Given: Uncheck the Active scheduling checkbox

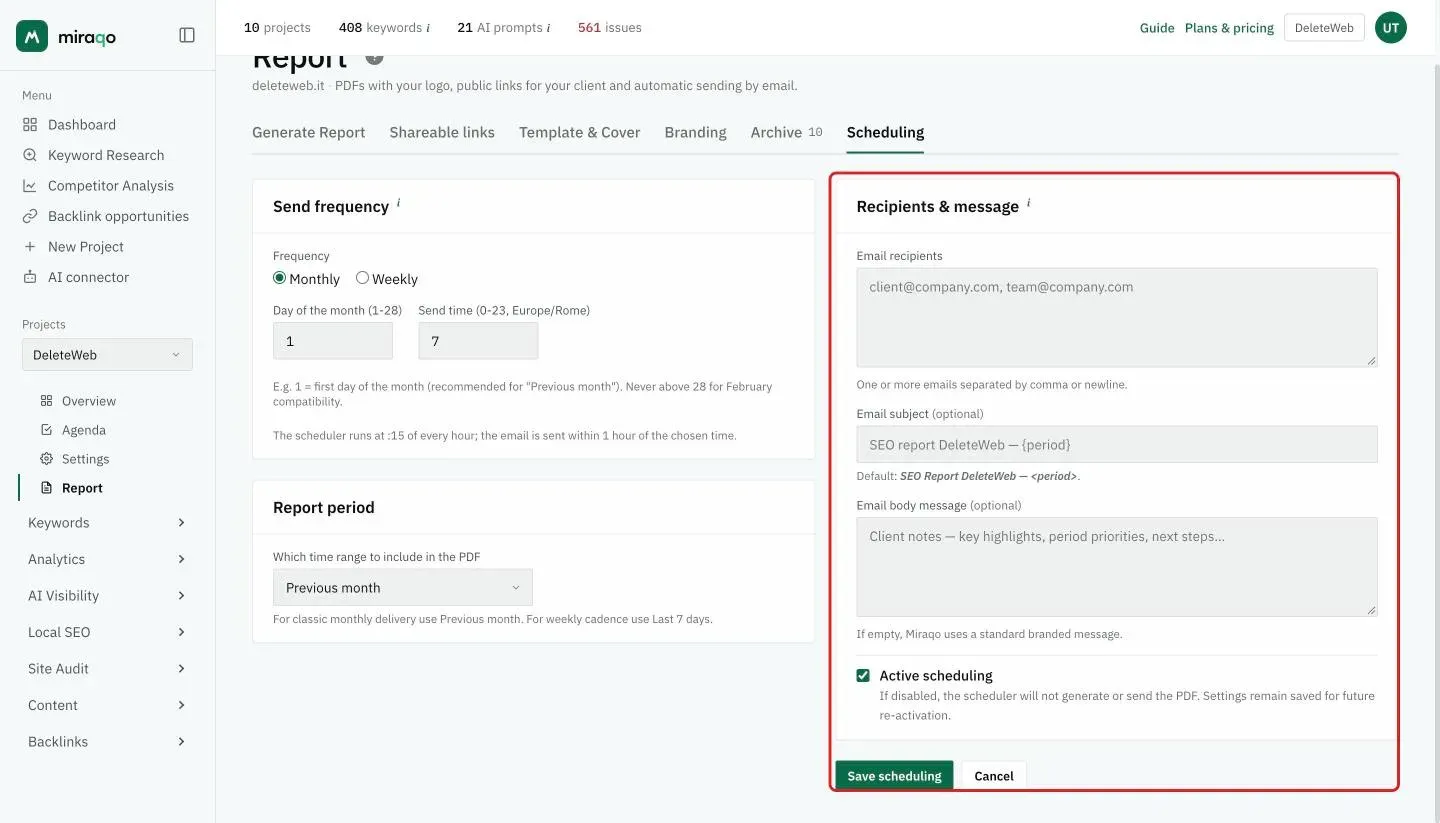Looking at the screenshot, I should [x=863, y=676].
